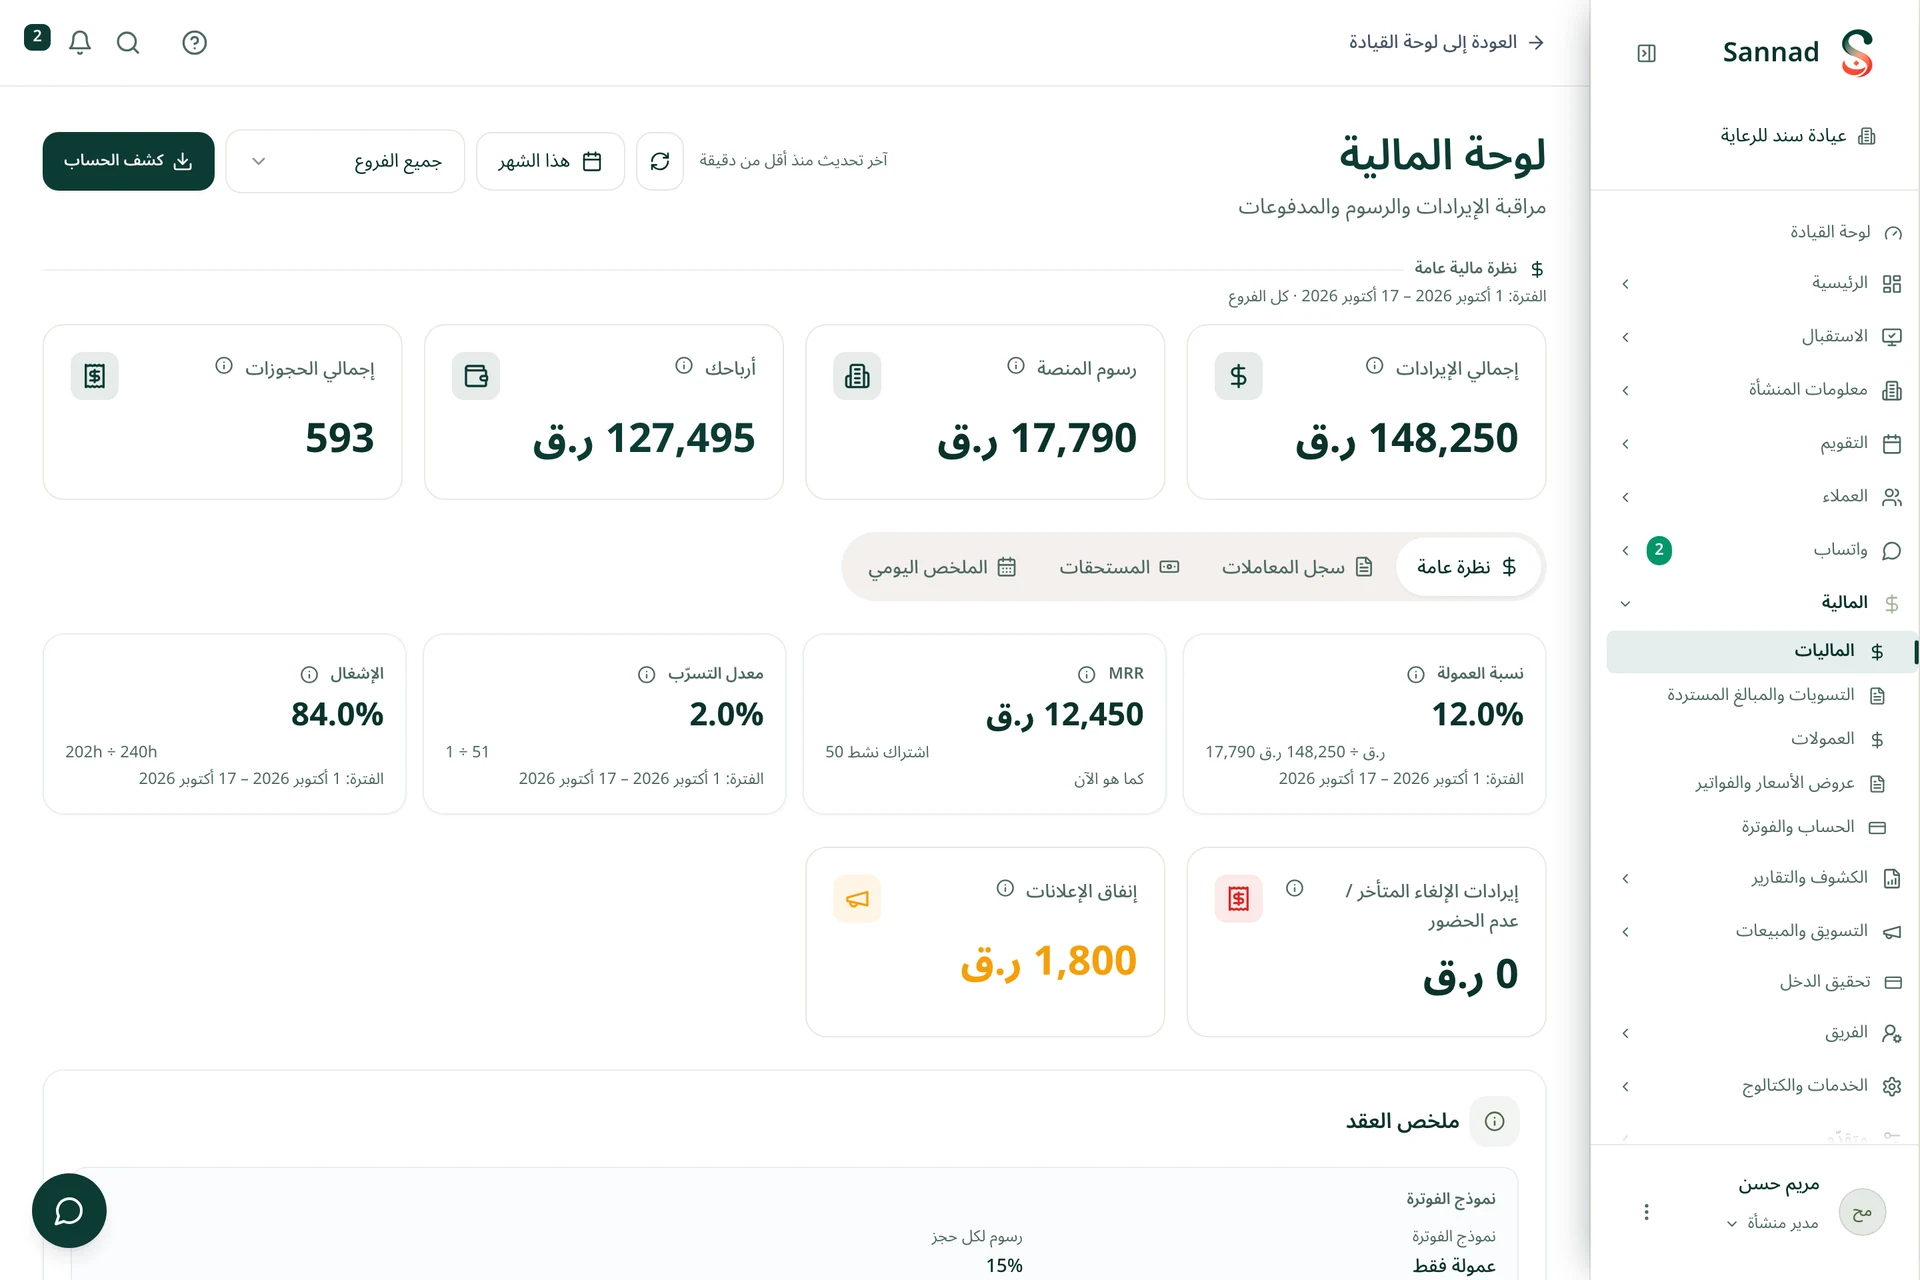Show info for إنفاق الإعلانات

click(x=1005, y=888)
